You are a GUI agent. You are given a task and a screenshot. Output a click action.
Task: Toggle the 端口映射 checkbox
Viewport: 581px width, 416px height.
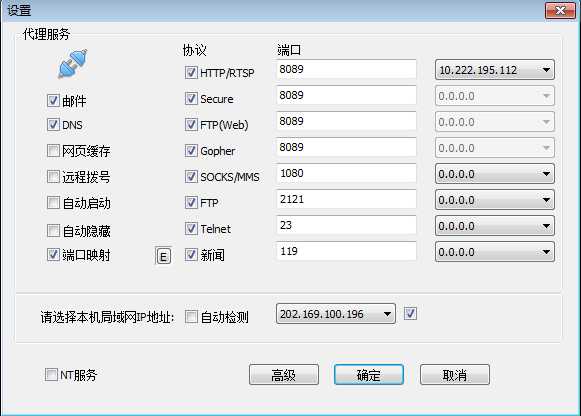click(x=53, y=254)
